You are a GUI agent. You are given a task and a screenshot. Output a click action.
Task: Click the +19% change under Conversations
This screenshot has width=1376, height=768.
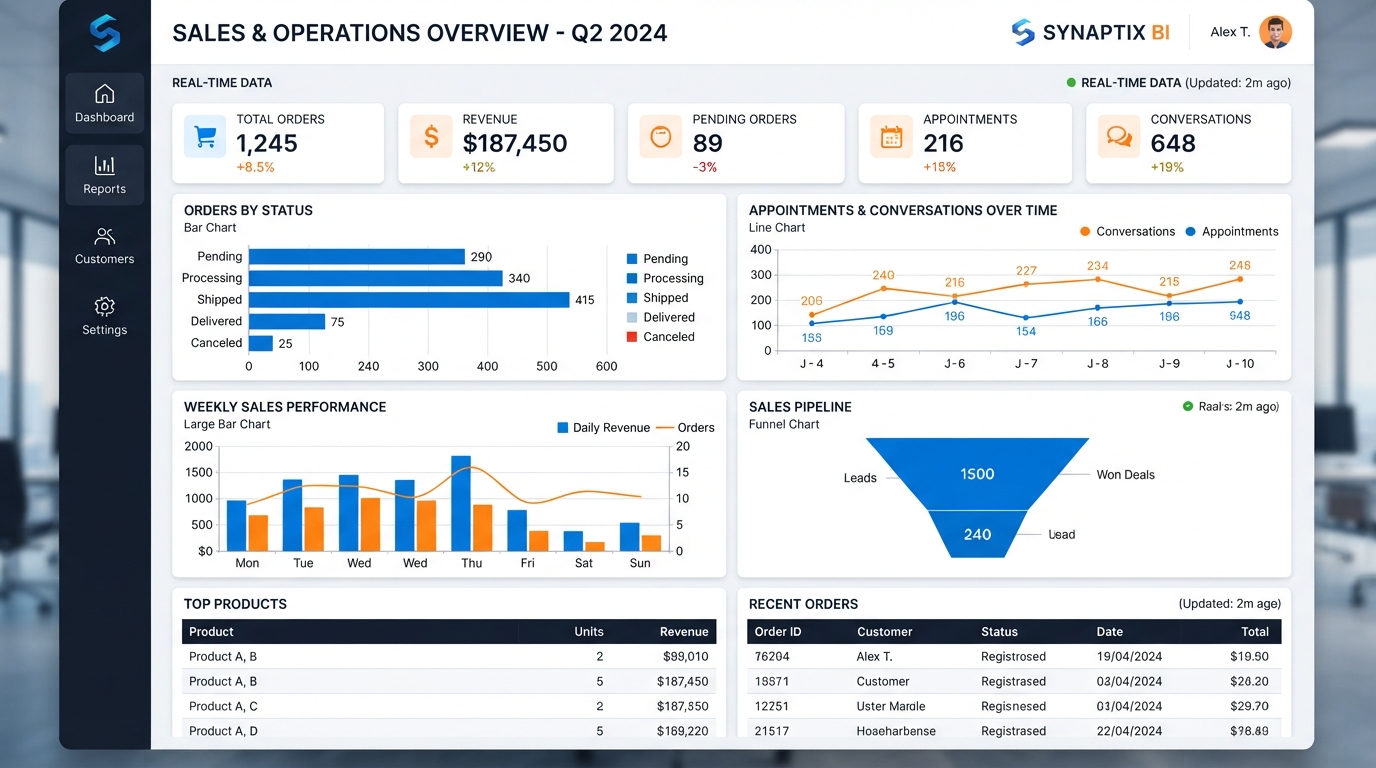[x=1167, y=167]
